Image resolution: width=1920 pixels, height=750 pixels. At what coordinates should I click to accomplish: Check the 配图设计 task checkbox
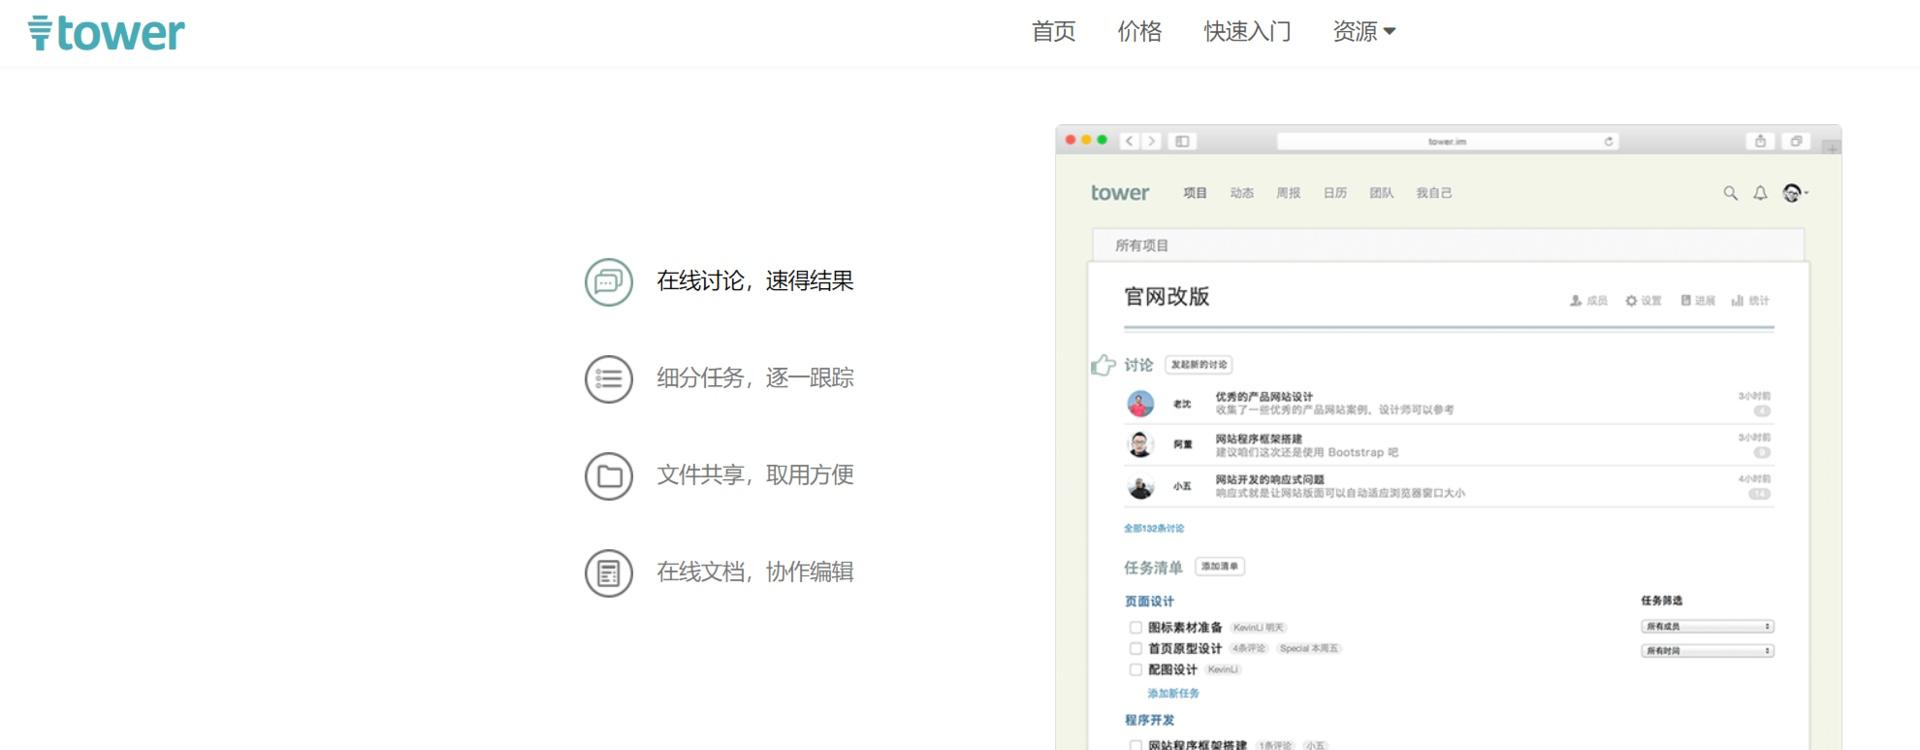(x=1135, y=670)
